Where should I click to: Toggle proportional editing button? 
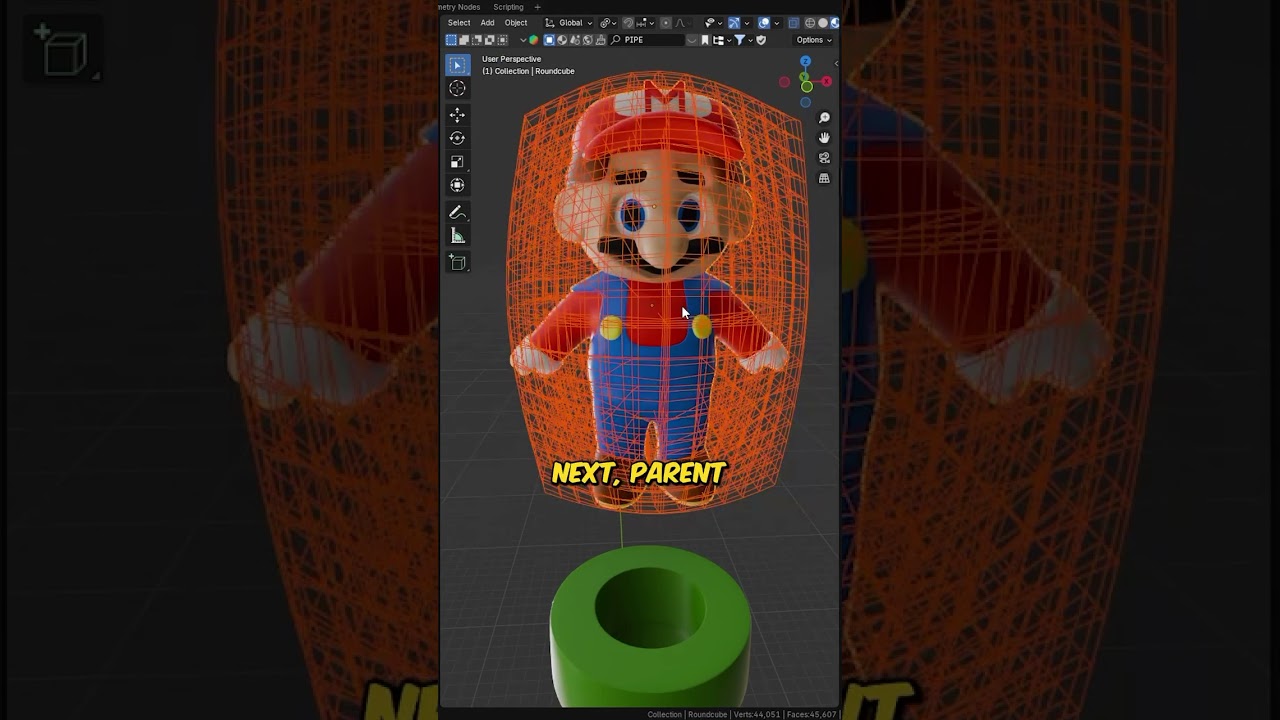(x=666, y=23)
